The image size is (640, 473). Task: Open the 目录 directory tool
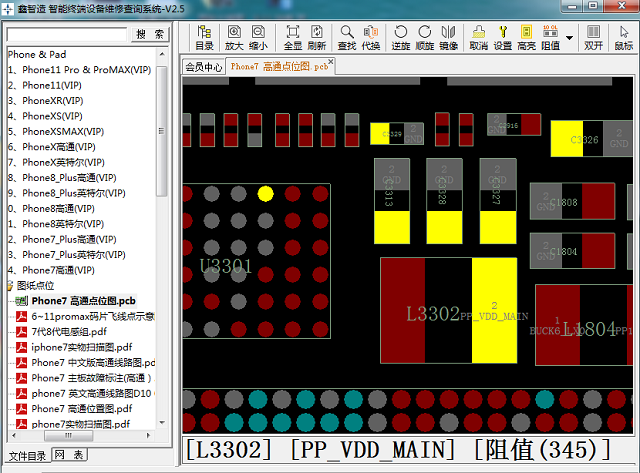tap(204, 38)
